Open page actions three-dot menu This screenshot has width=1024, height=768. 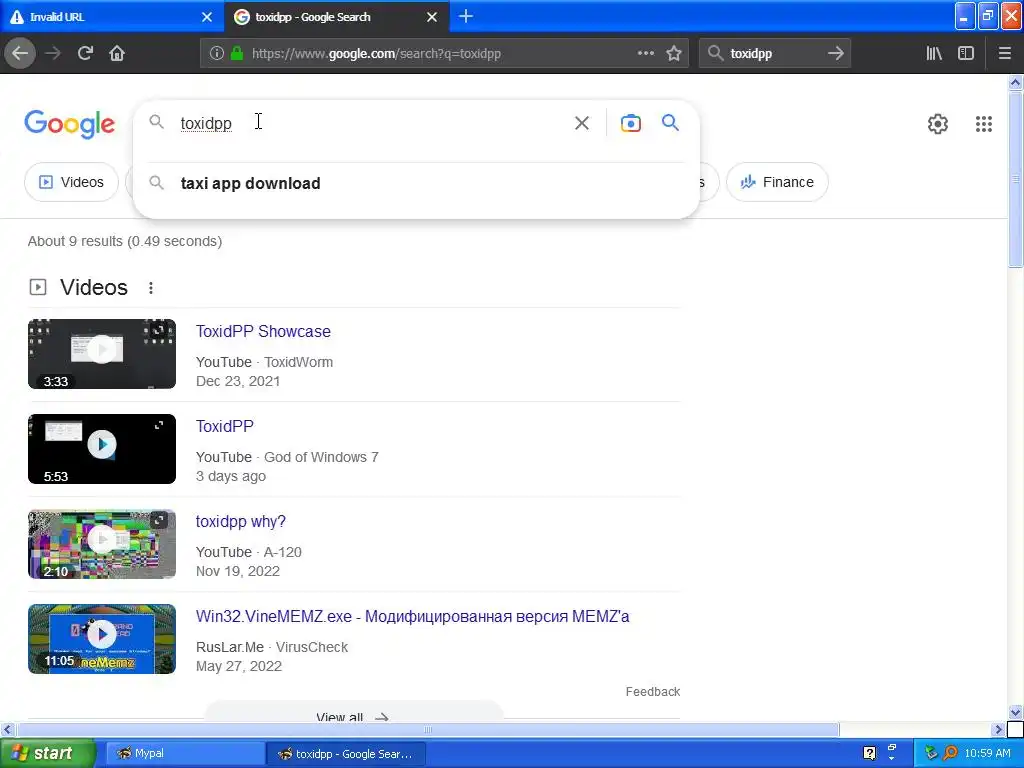coord(646,54)
